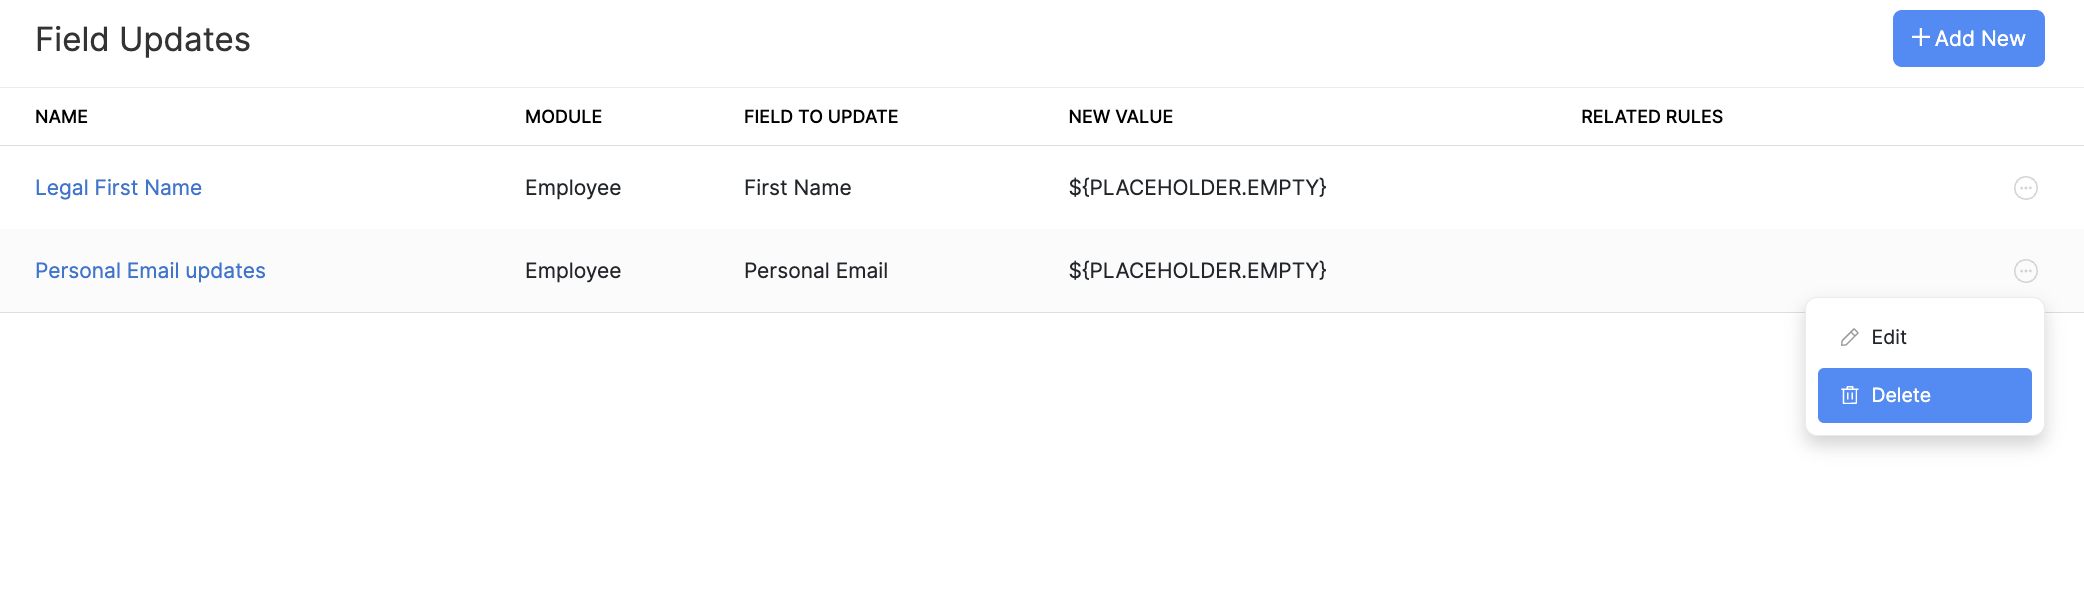Click the NAME column header
The height and width of the screenshot is (608, 2084).
click(x=61, y=117)
